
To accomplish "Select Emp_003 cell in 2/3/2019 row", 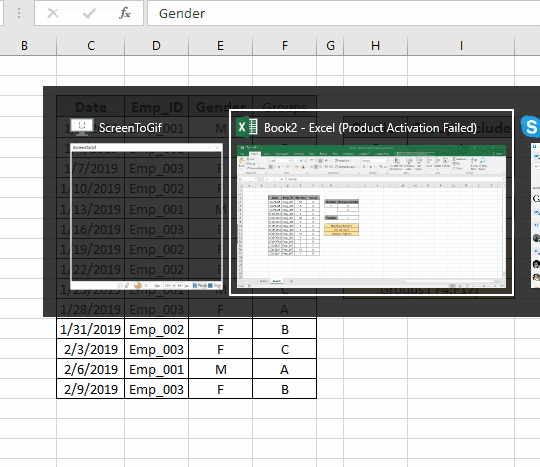I will point(156,349).
